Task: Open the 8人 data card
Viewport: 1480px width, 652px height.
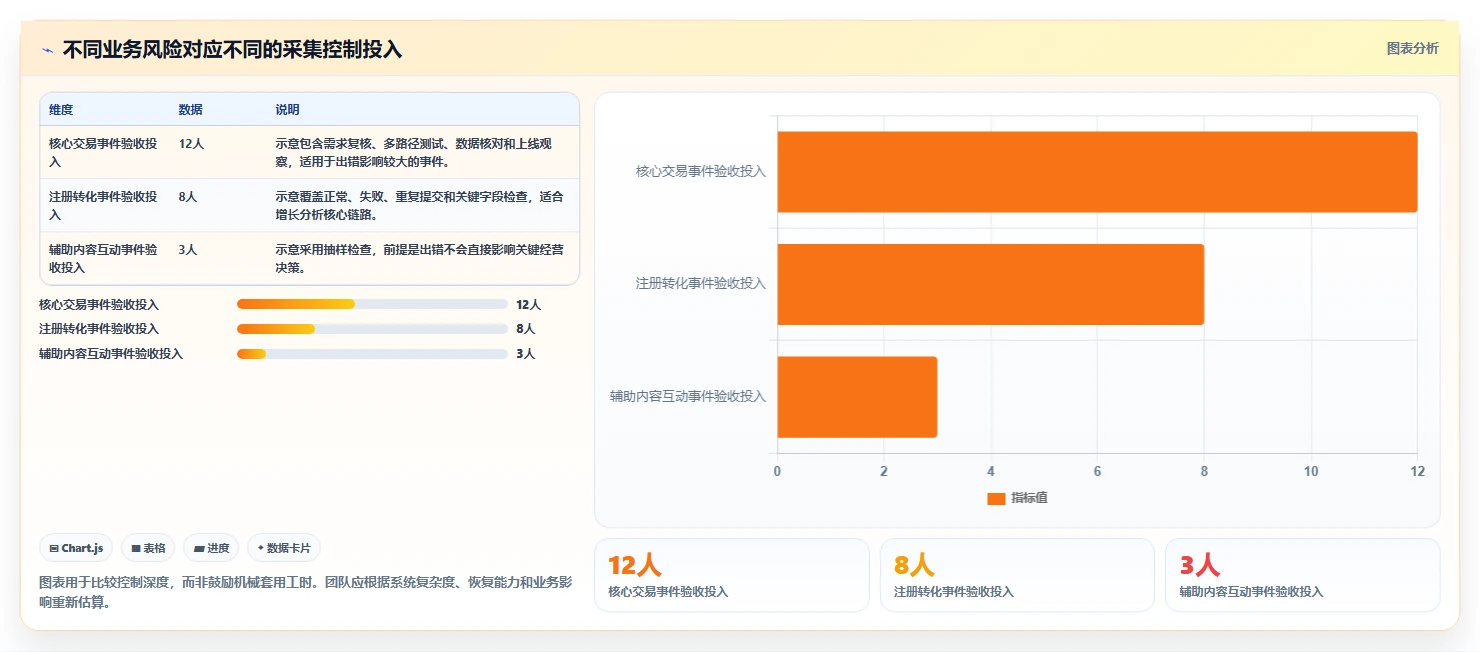Action: [x=1017, y=575]
